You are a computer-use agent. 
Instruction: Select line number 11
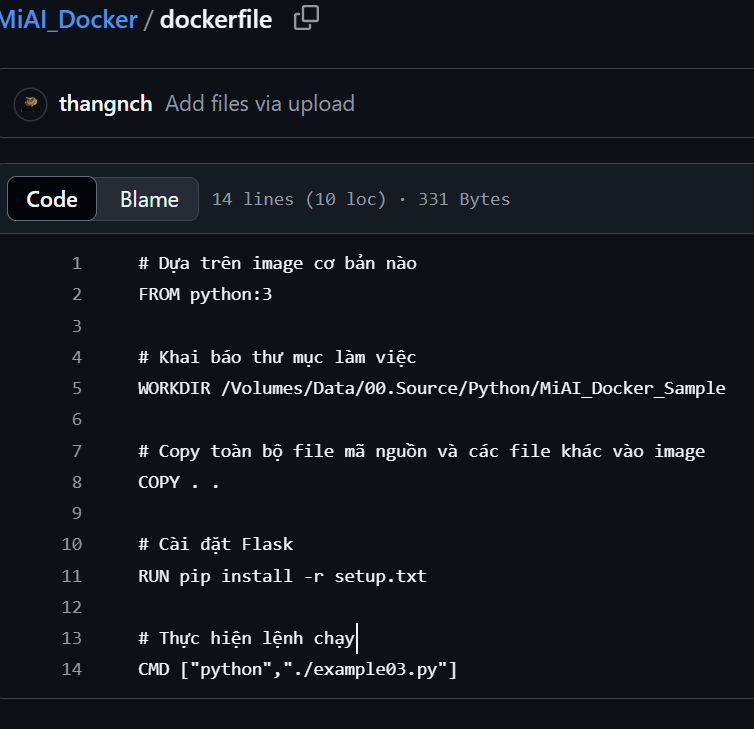72,576
